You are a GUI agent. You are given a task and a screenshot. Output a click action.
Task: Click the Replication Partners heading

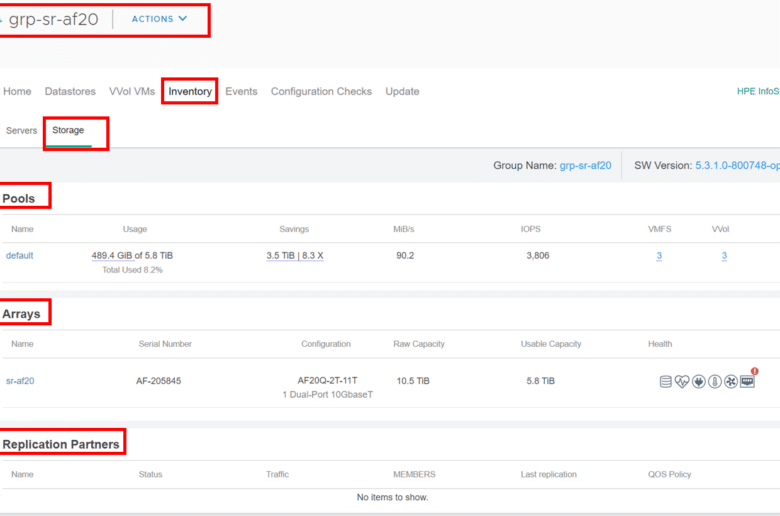[x=61, y=444]
